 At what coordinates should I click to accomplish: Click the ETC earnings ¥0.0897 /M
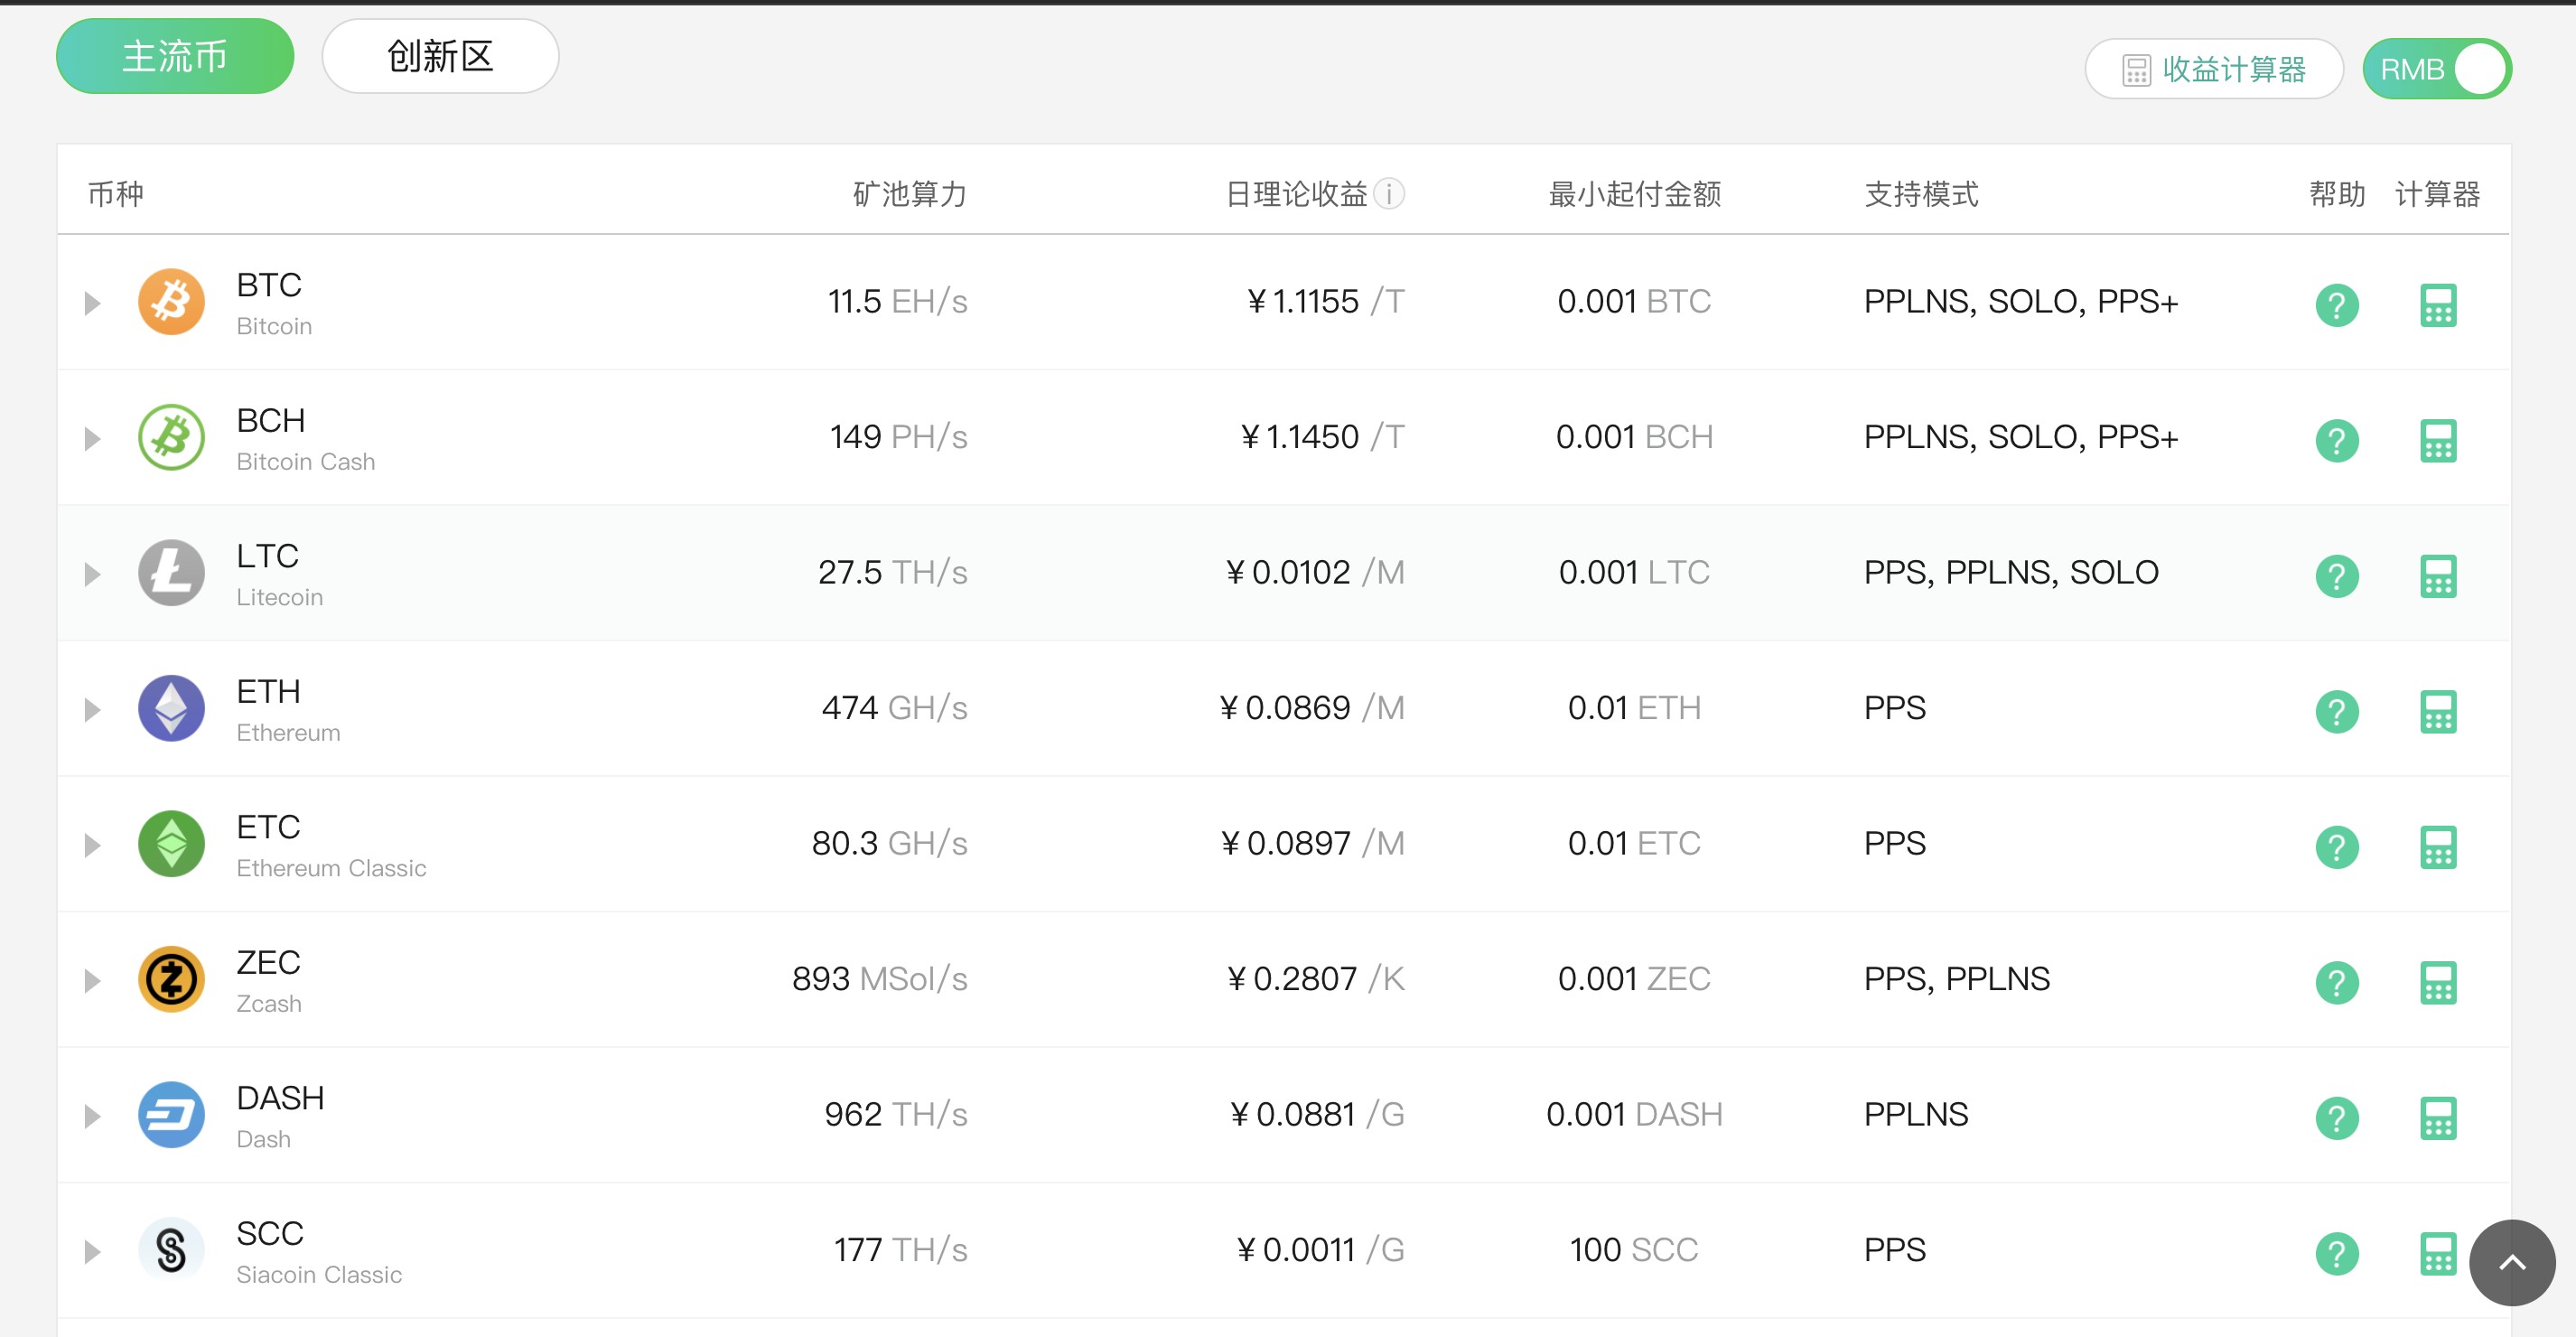coord(1312,843)
